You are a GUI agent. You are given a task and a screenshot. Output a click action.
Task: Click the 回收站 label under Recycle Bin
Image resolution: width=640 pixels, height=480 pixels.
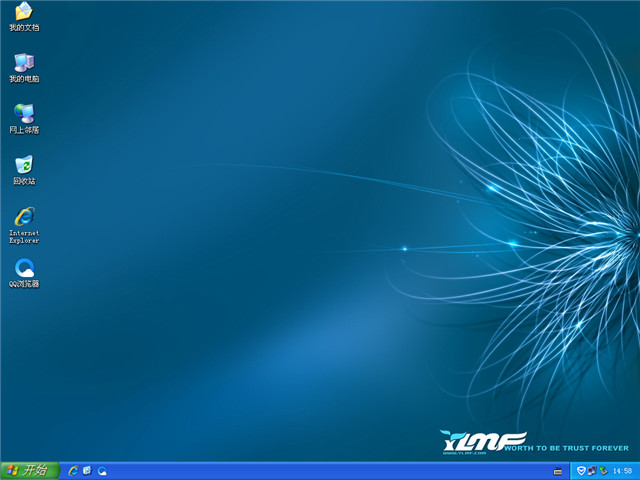(24, 181)
